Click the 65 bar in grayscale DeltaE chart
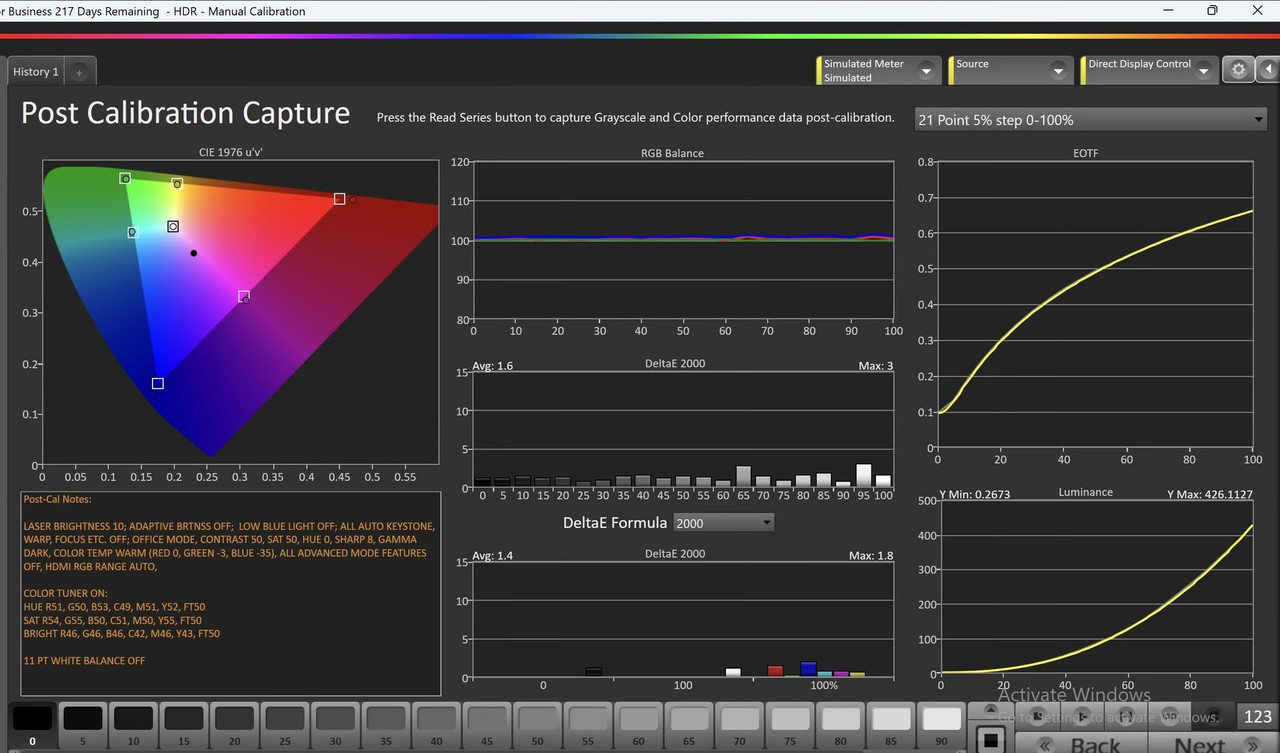This screenshot has width=1280, height=753. 743,476
